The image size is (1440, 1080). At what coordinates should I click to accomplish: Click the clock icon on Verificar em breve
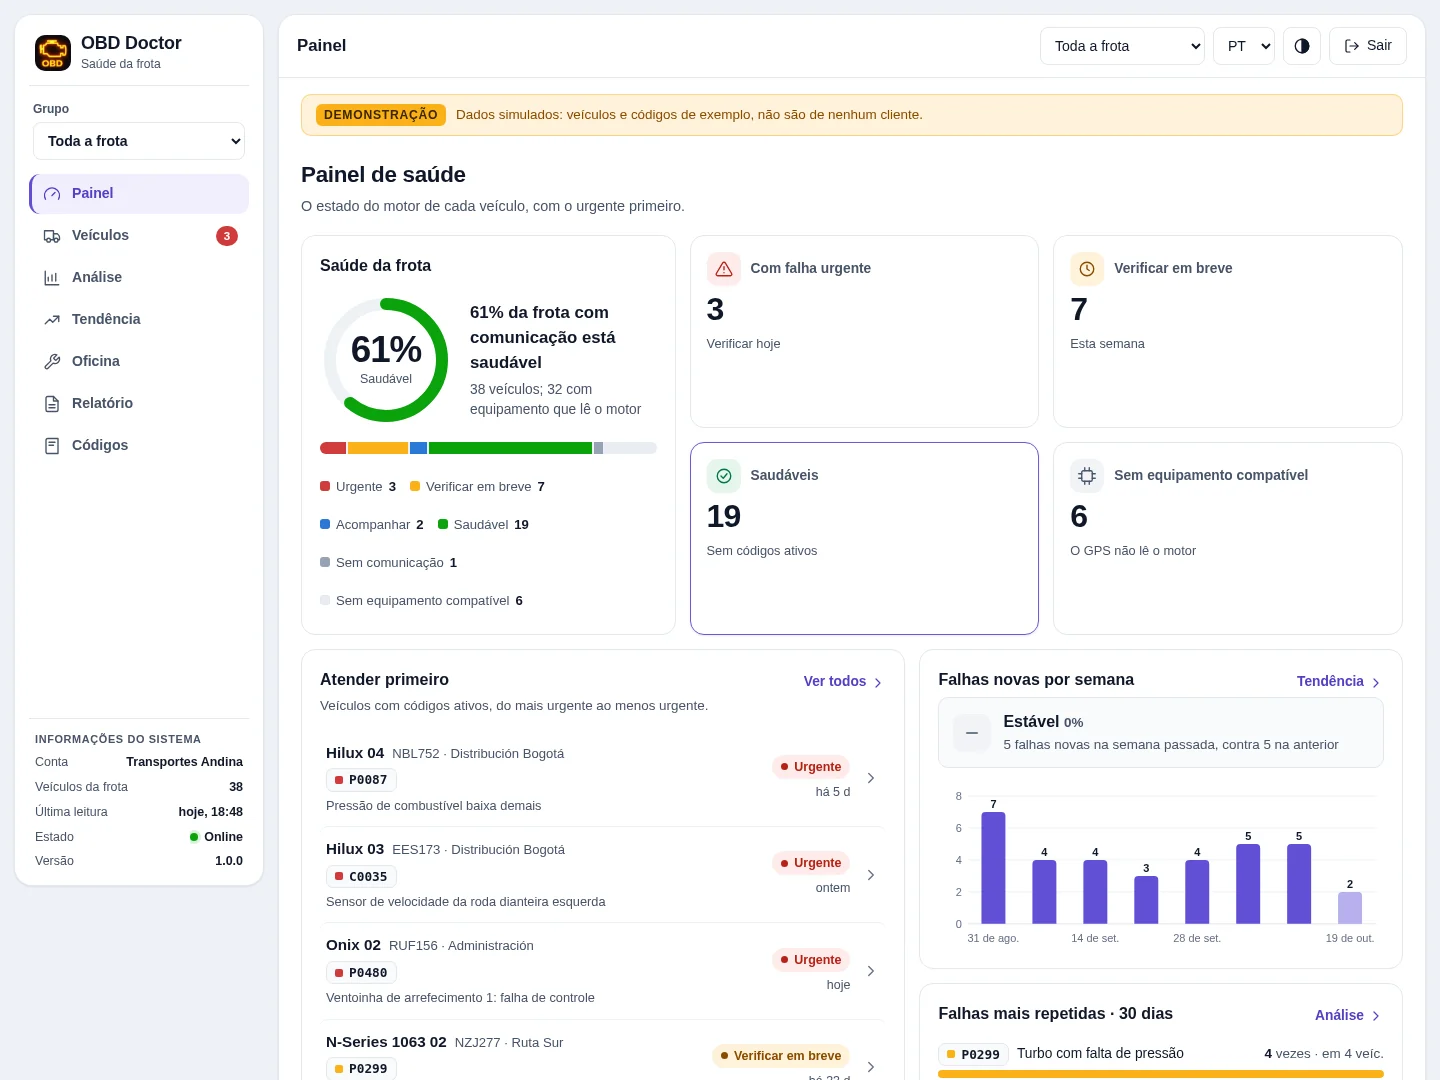pyautogui.click(x=1087, y=269)
